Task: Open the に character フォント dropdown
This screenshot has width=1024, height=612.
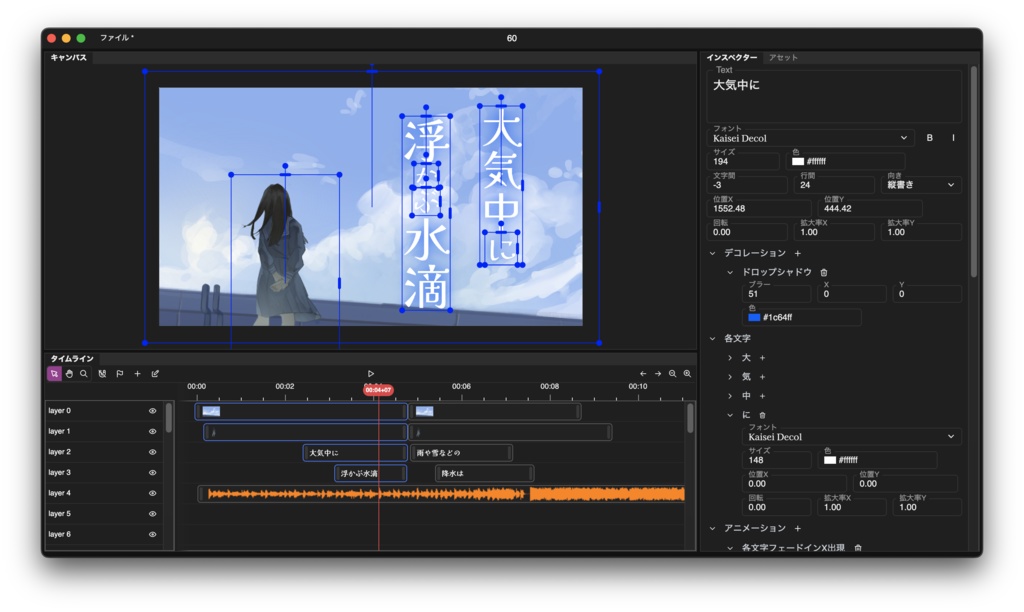Action: tap(852, 436)
